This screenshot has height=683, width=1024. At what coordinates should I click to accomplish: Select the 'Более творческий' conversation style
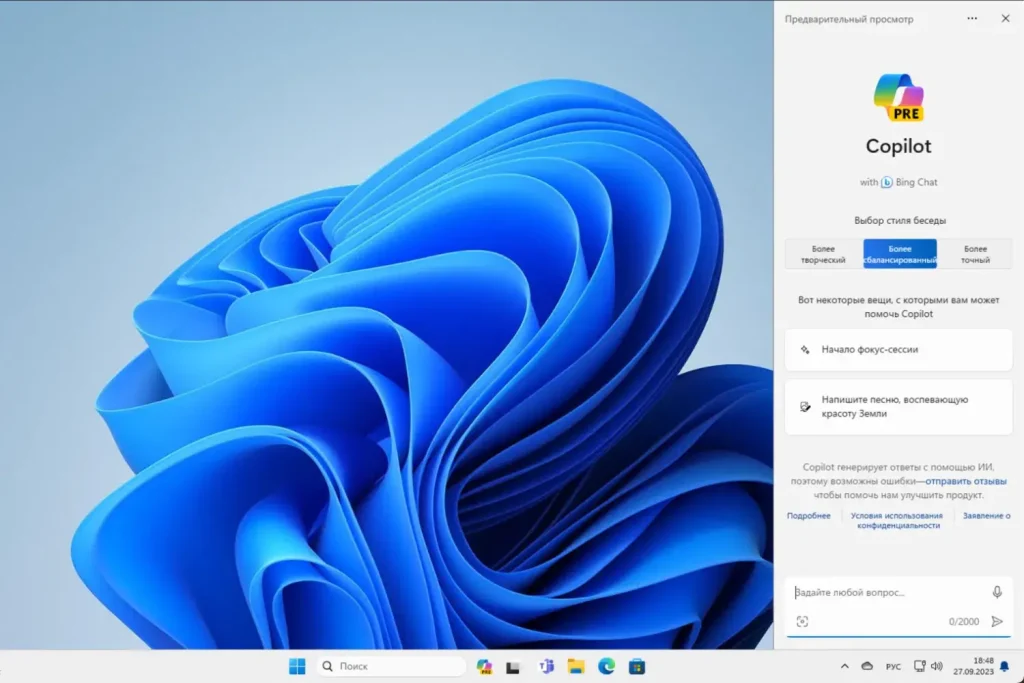[x=824, y=254]
